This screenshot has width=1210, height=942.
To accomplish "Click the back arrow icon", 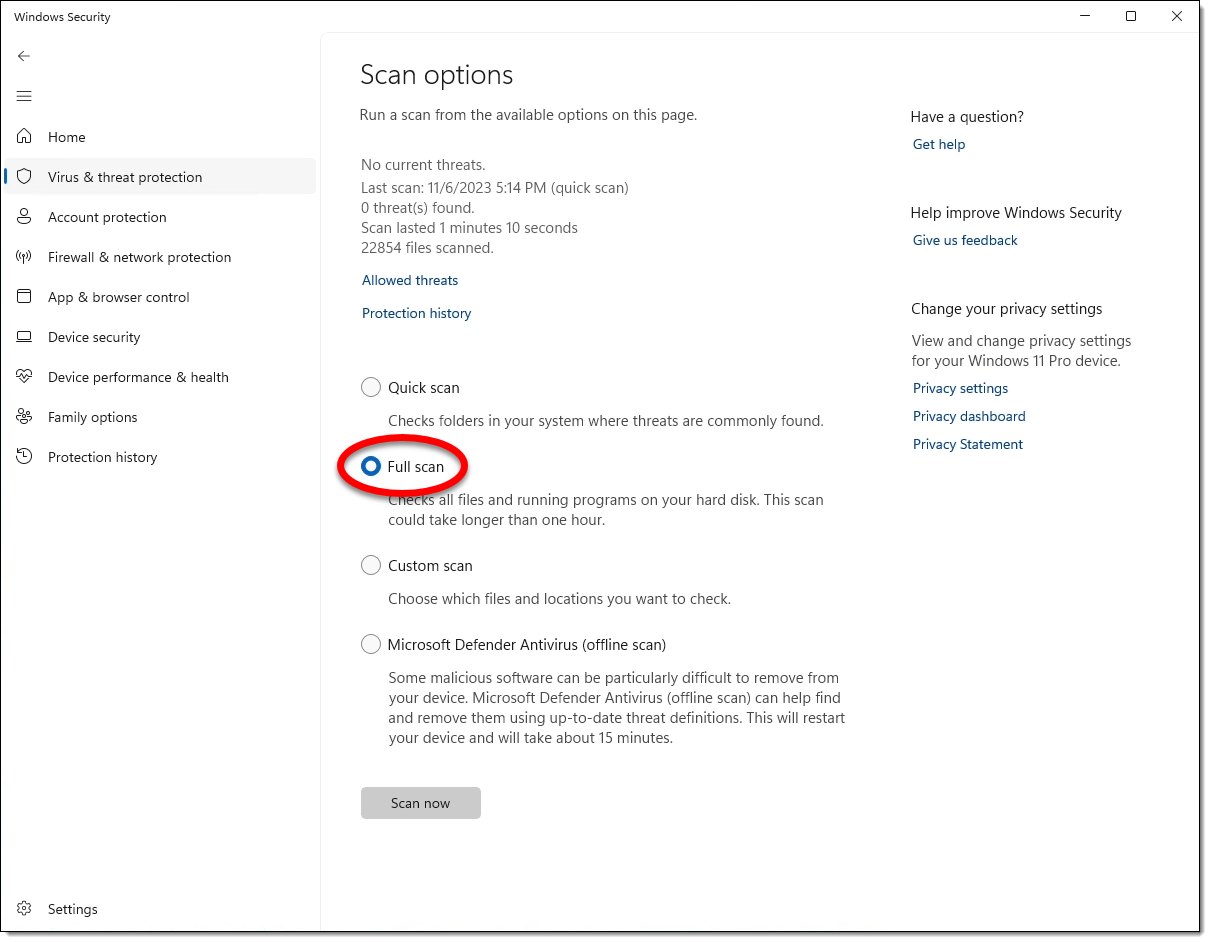I will click(x=24, y=56).
